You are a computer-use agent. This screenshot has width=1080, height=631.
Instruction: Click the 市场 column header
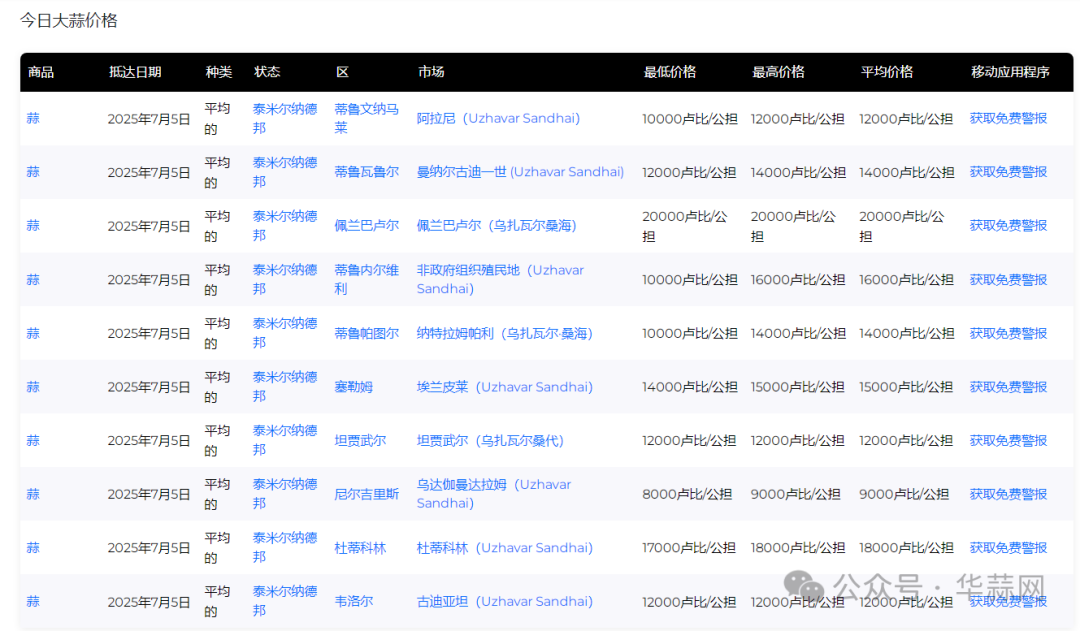[x=431, y=72]
